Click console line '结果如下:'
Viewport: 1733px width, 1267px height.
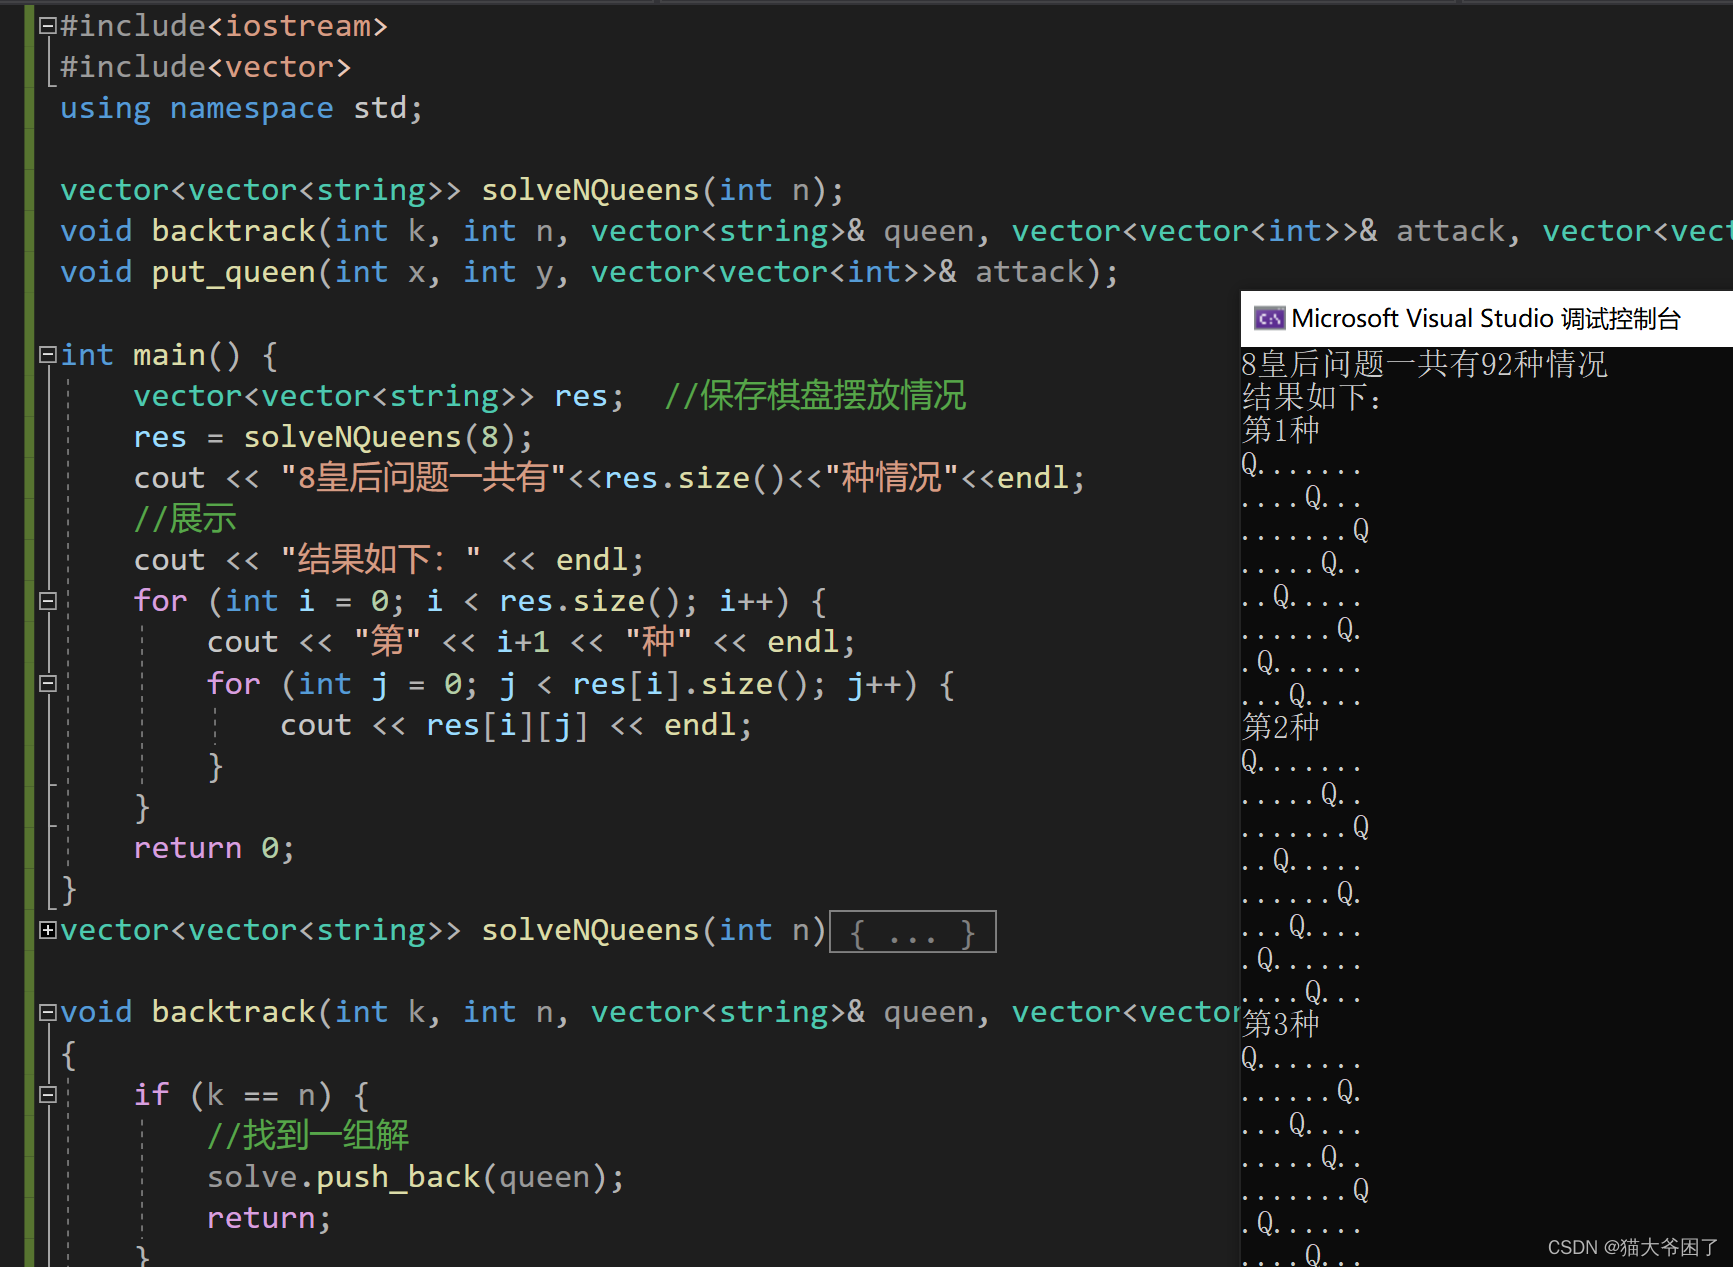[1311, 397]
